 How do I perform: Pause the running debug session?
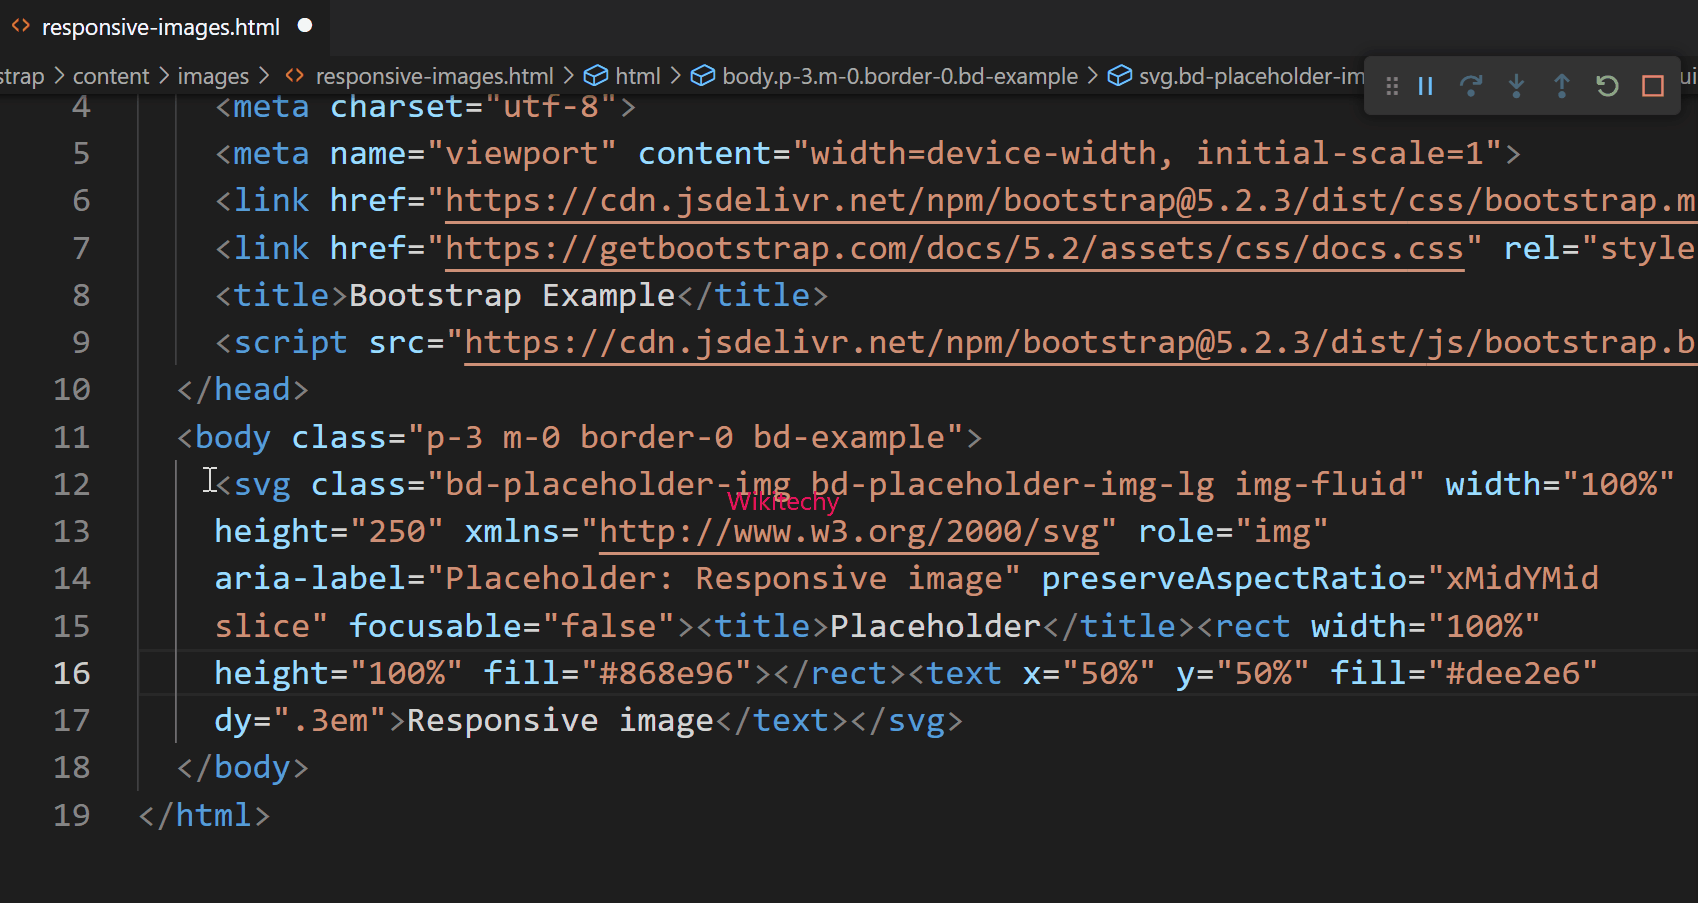[x=1425, y=86]
